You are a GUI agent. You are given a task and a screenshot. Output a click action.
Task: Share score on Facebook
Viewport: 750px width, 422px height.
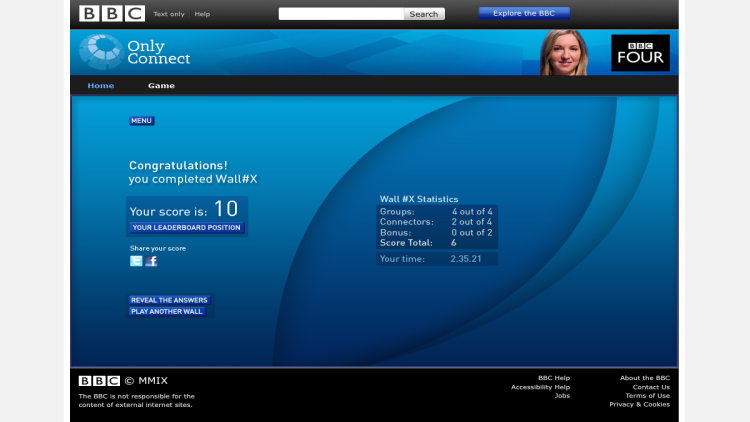click(x=151, y=261)
